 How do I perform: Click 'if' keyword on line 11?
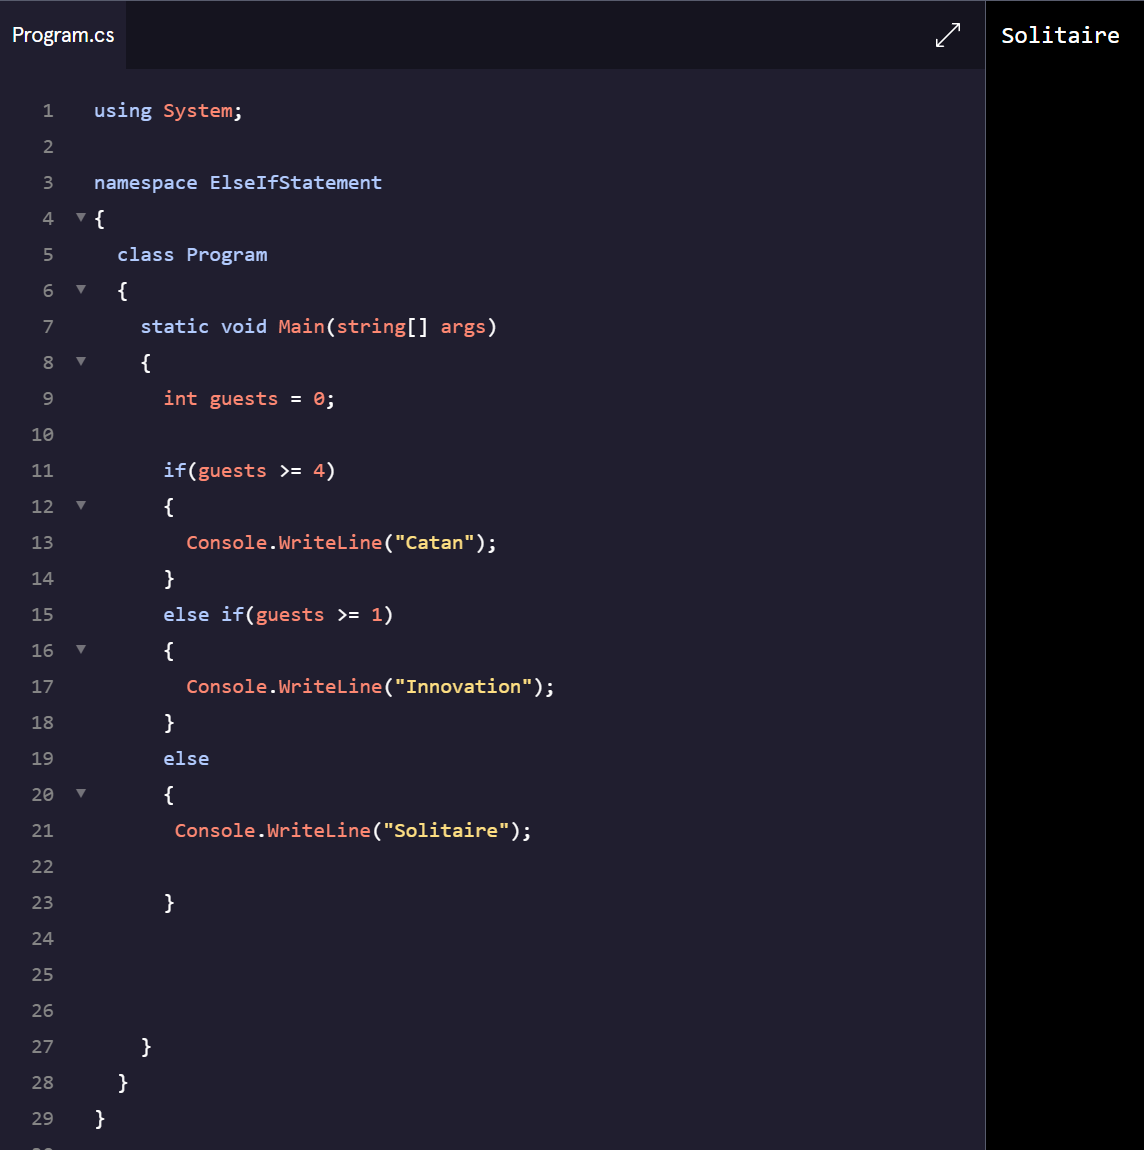(x=175, y=470)
